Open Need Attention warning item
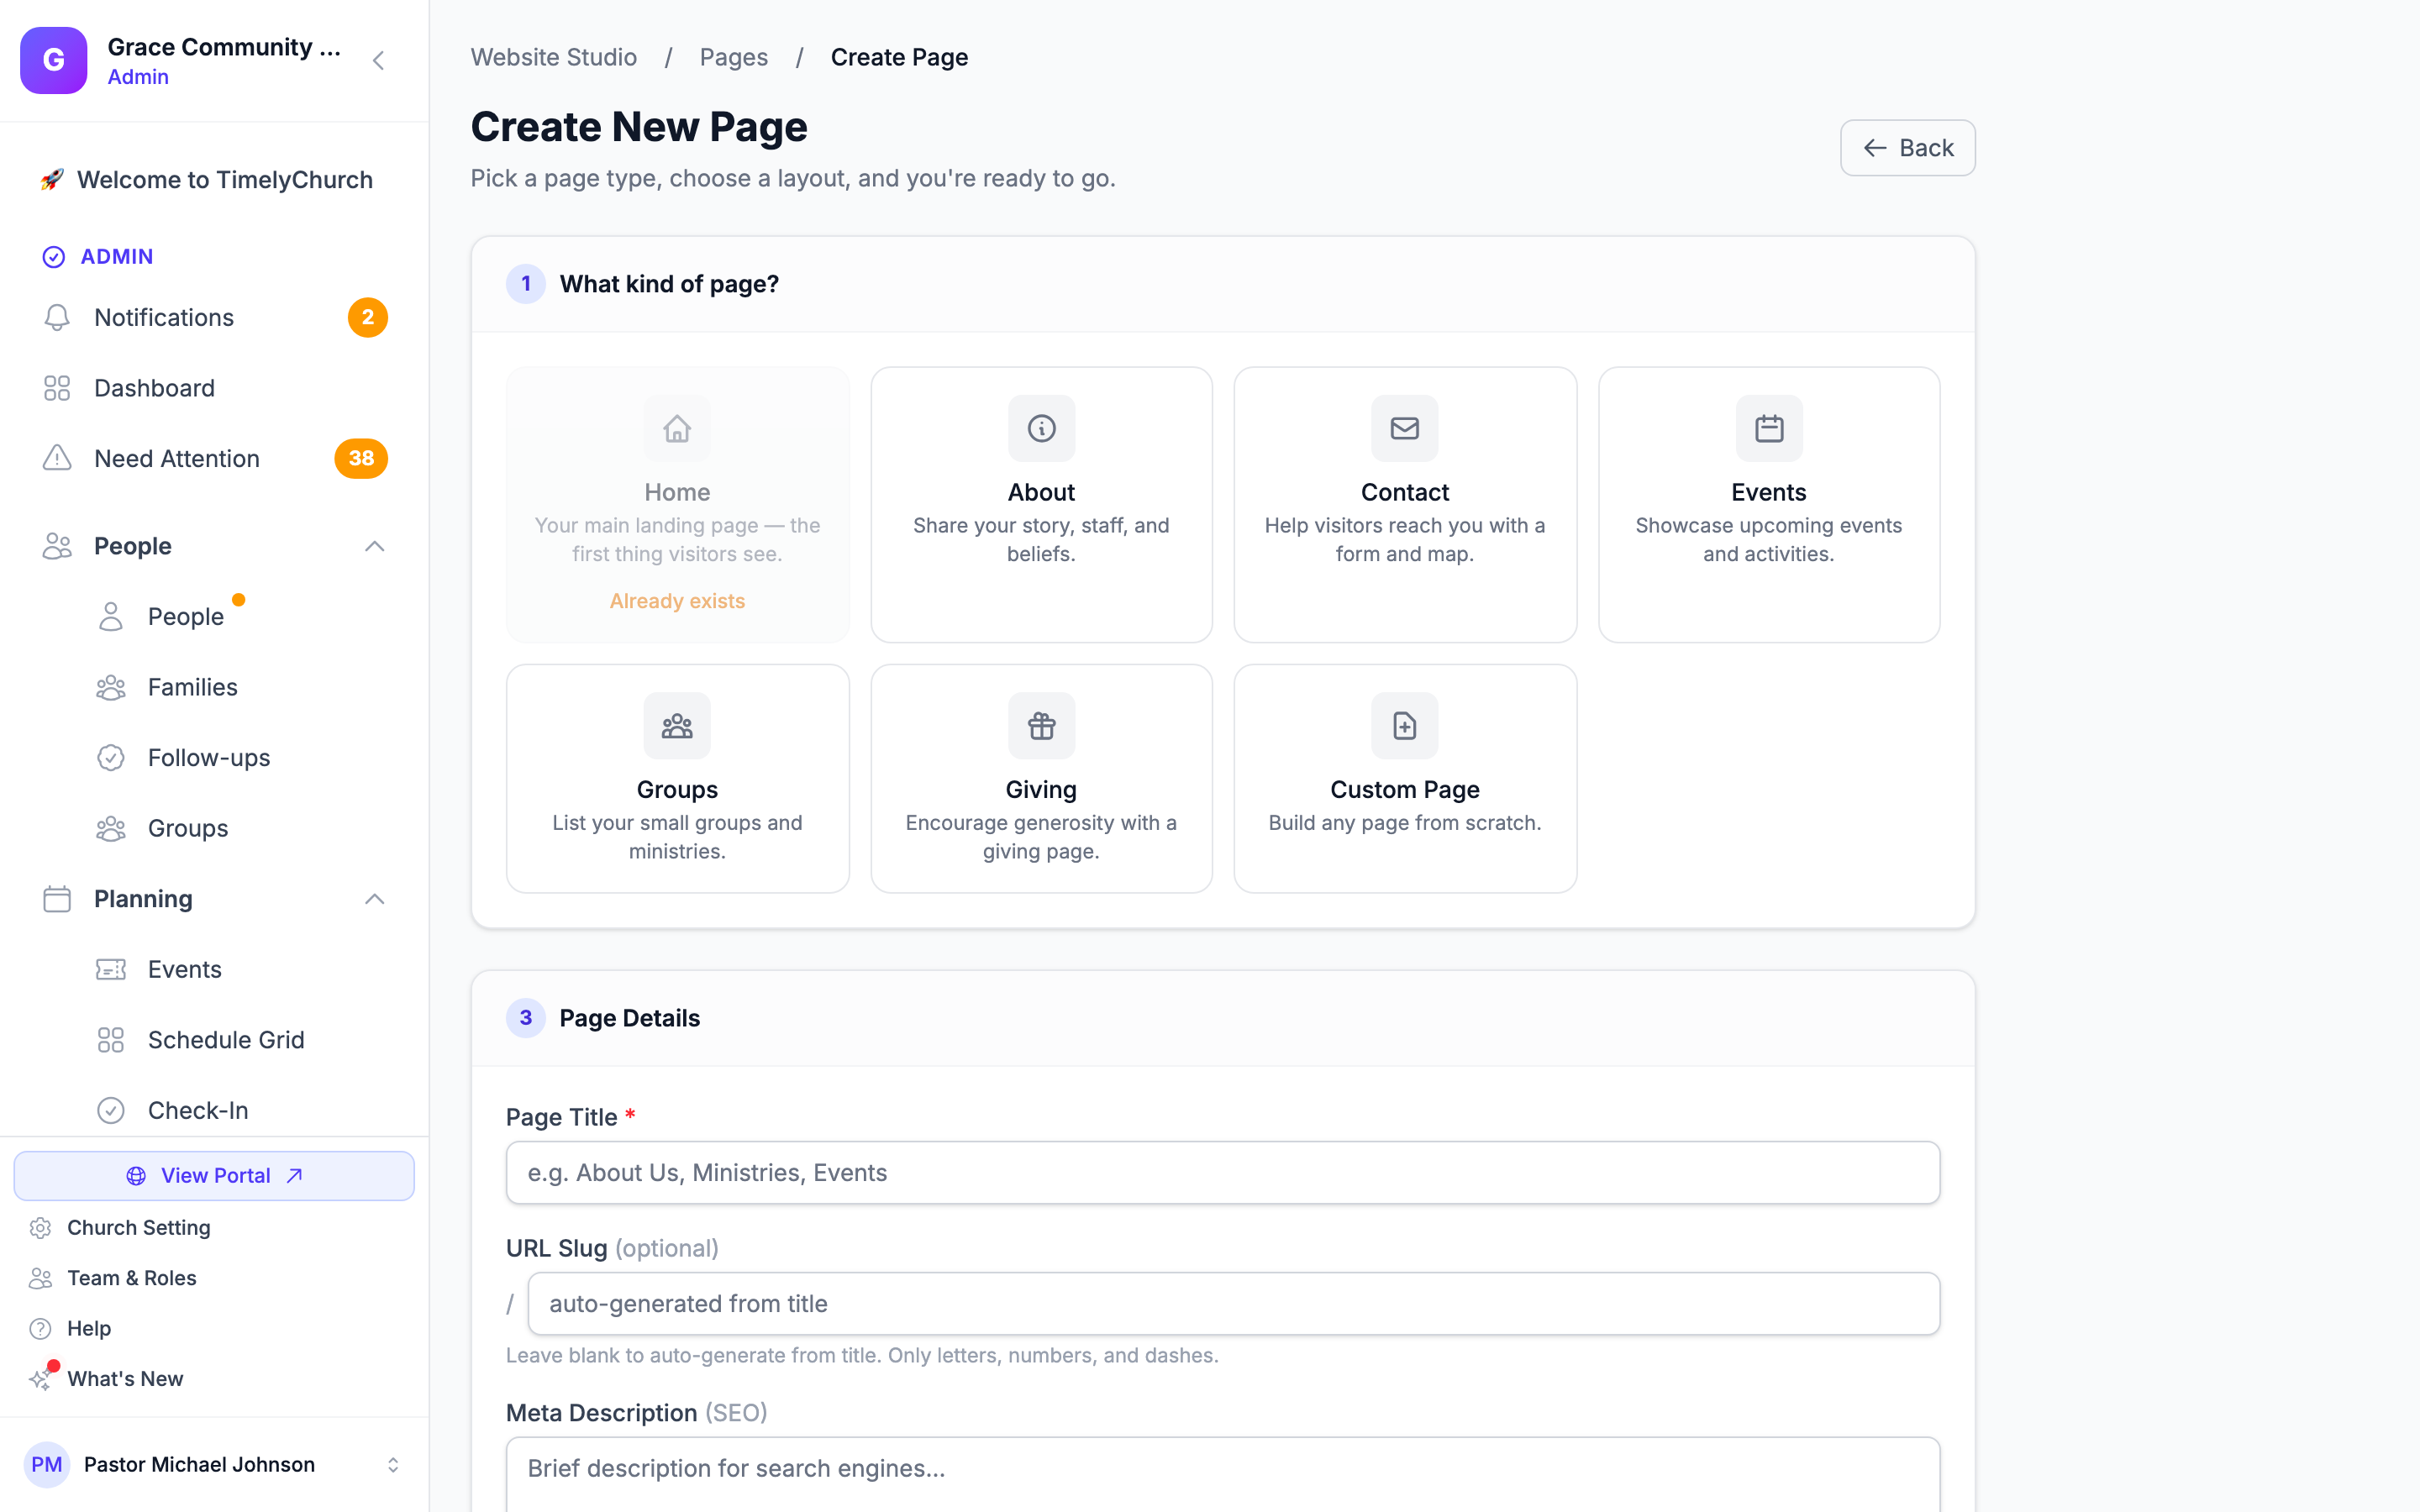This screenshot has height=1512, width=2420. point(214,458)
